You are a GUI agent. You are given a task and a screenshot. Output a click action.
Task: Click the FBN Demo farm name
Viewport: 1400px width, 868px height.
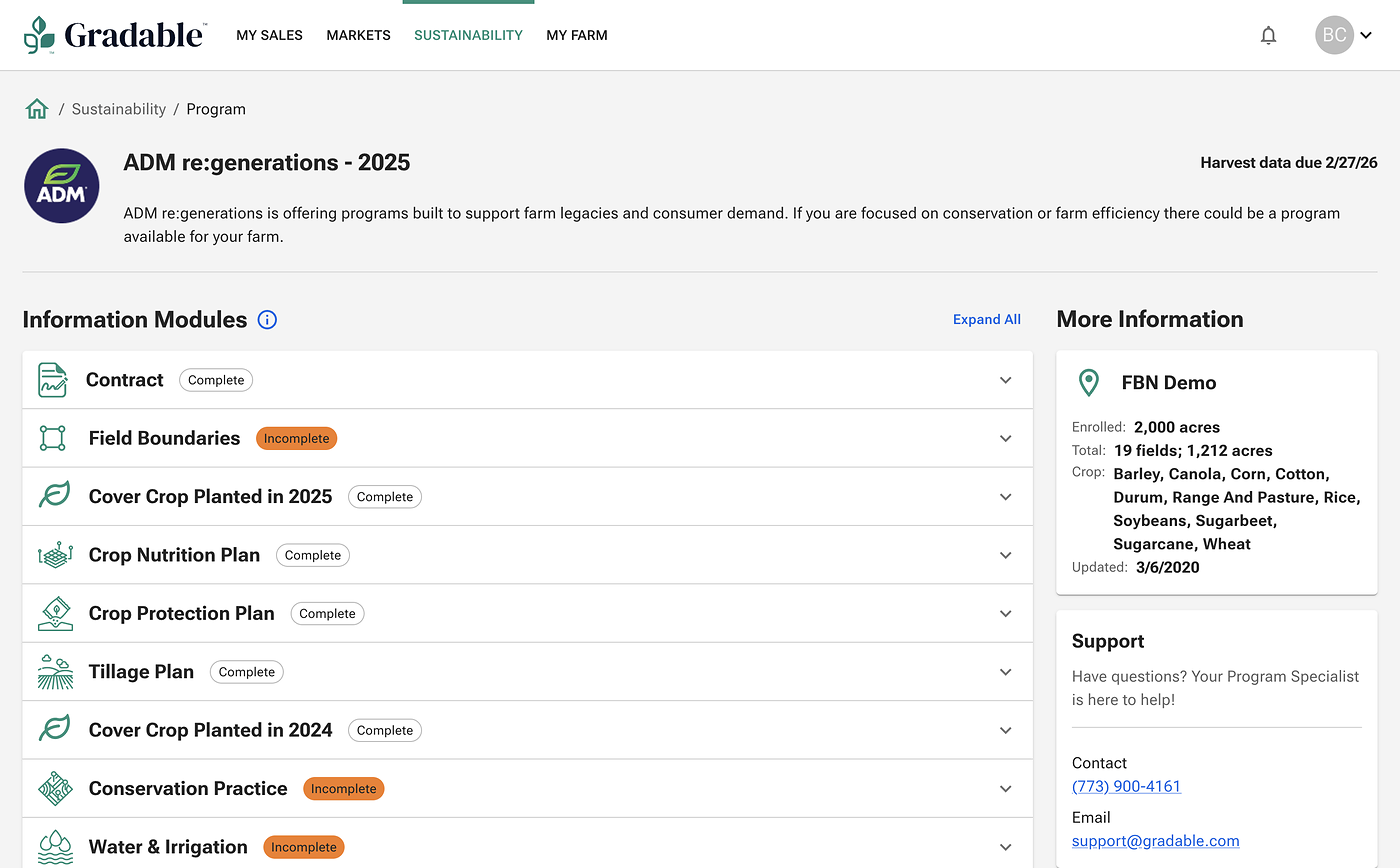1169,383
